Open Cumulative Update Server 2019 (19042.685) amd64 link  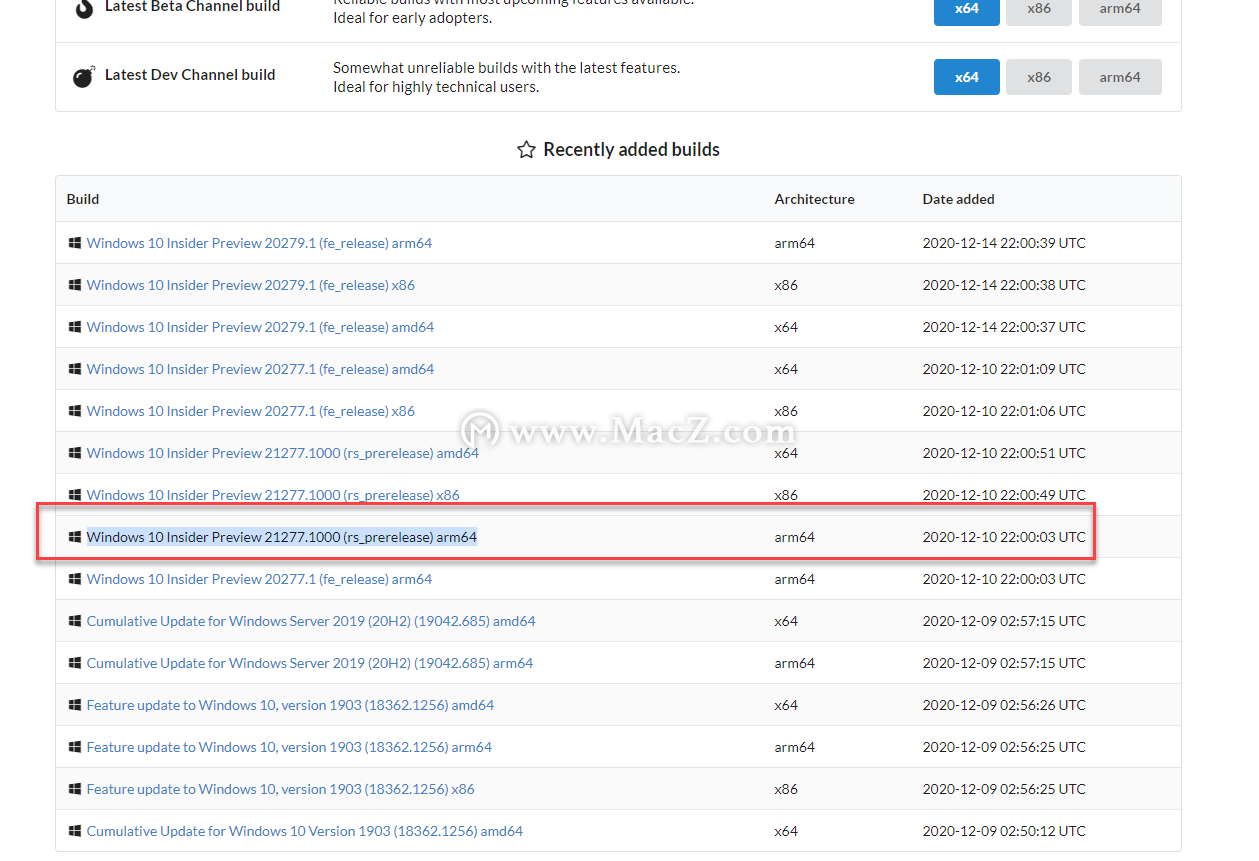pos(311,621)
